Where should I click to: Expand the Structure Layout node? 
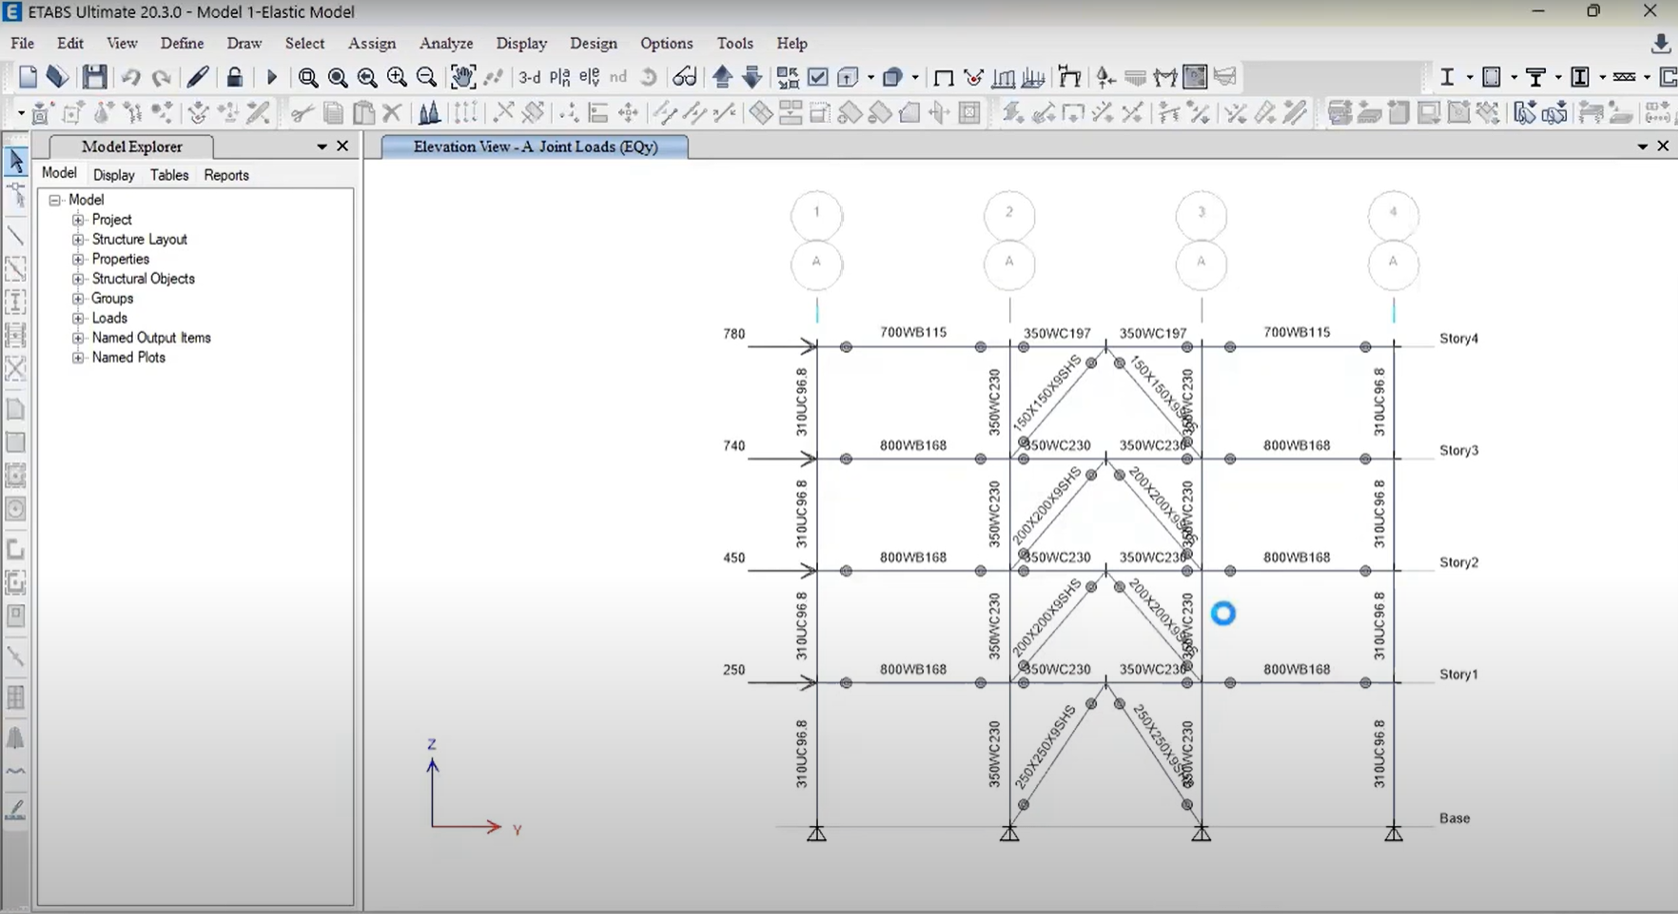pyautogui.click(x=78, y=240)
